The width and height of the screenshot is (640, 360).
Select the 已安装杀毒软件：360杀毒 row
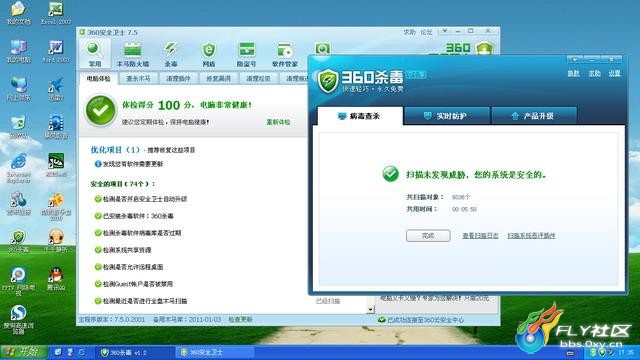coord(134,216)
